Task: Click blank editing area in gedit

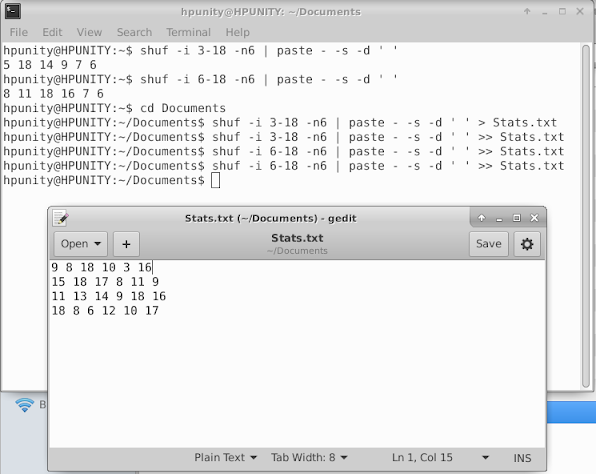Action: coord(297,382)
